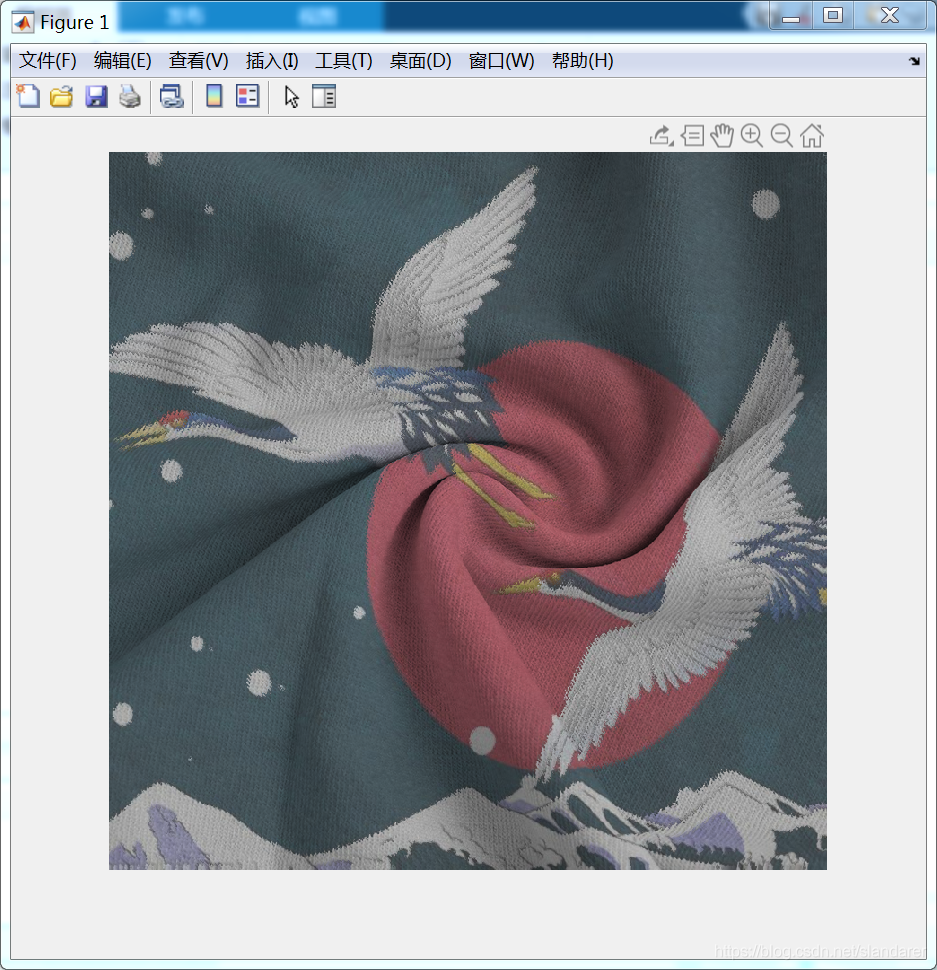Click the Link Plot icon
This screenshot has height=970, width=937.
(x=171, y=97)
